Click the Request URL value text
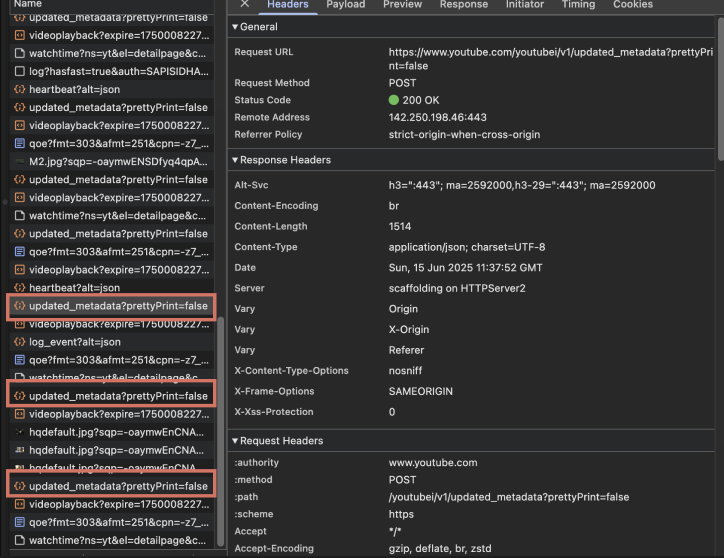The image size is (724, 558). [x=550, y=59]
